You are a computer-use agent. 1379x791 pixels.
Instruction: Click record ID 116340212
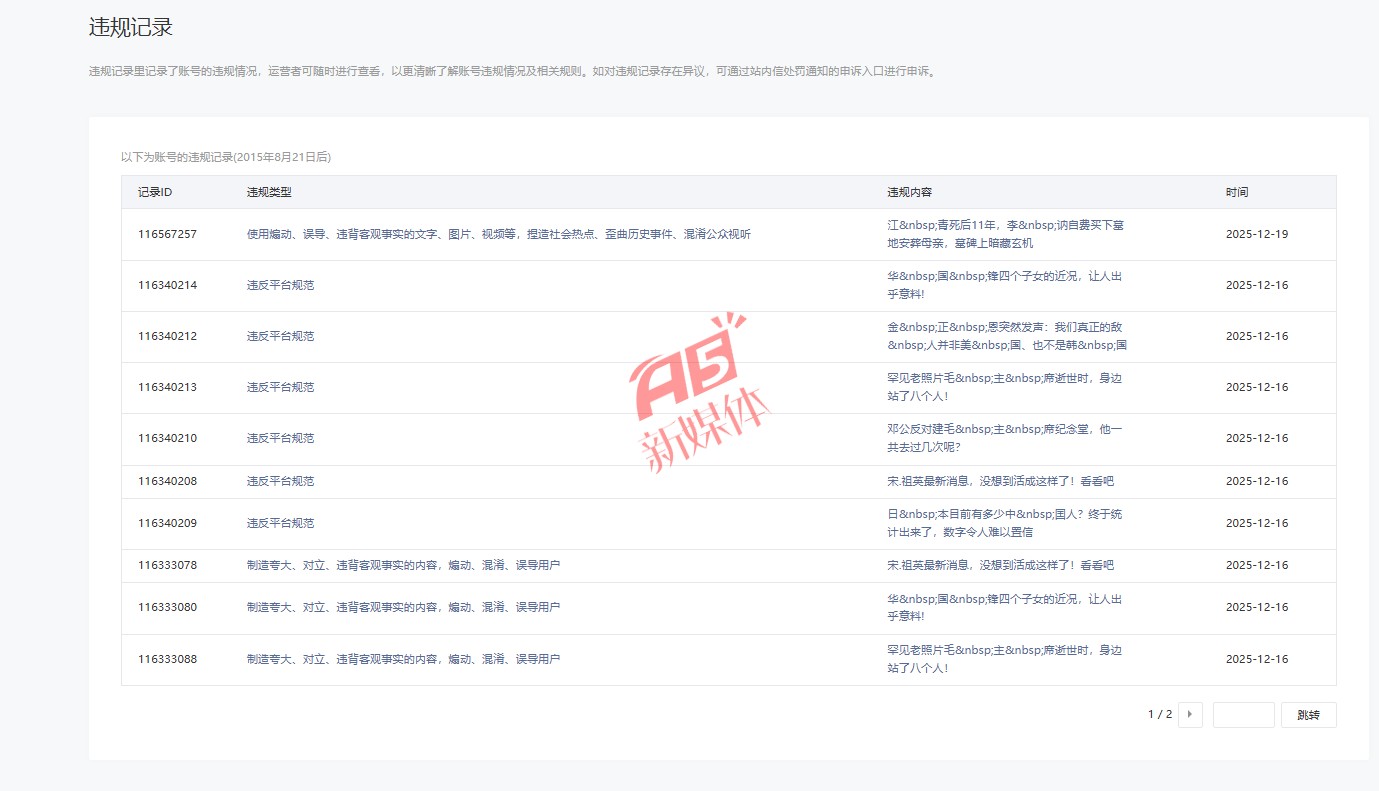(167, 336)
